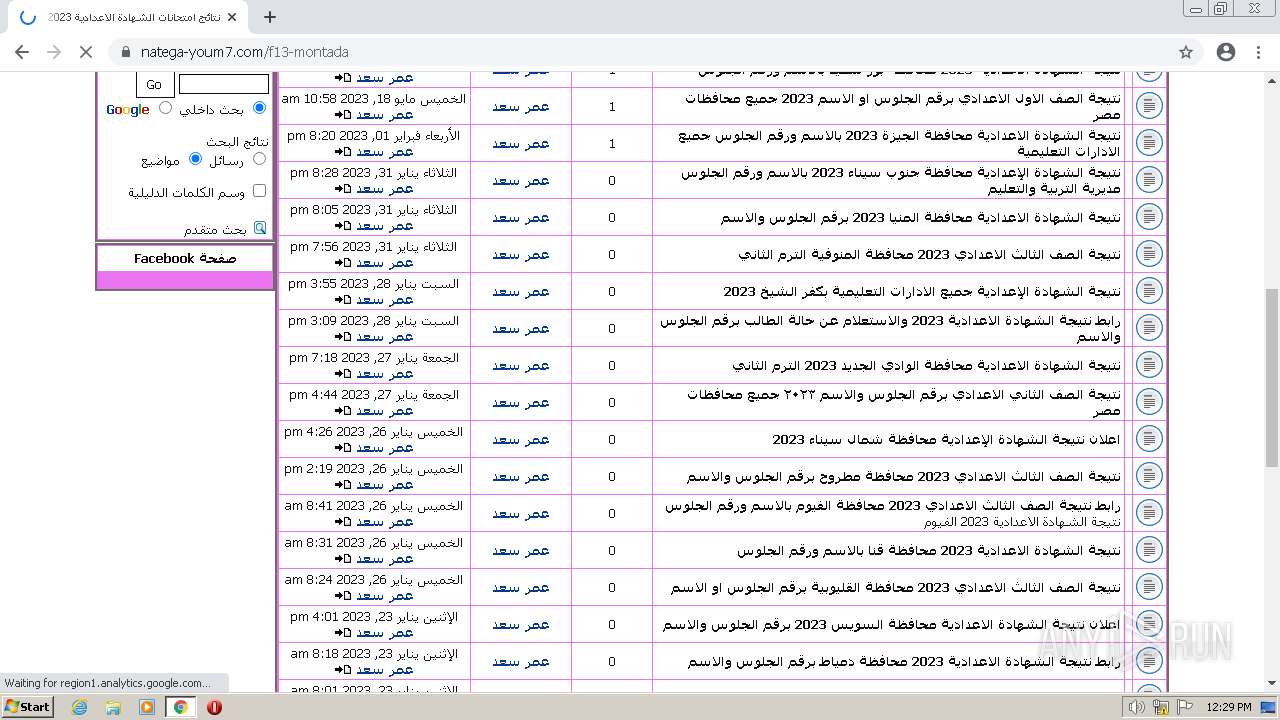Tick the وسم الكلمات الدليلية checkbox

260,191
